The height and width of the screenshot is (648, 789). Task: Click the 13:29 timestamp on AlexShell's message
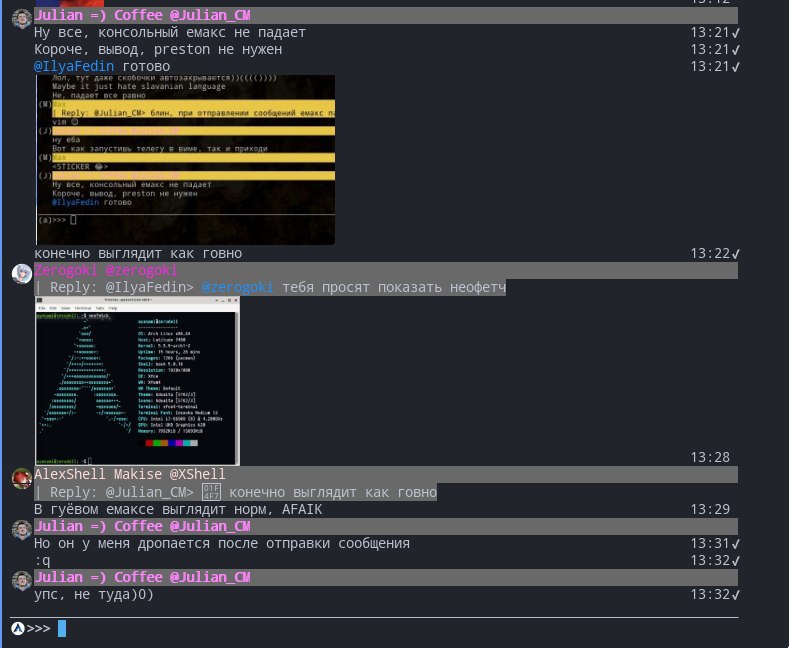point(710,509)
